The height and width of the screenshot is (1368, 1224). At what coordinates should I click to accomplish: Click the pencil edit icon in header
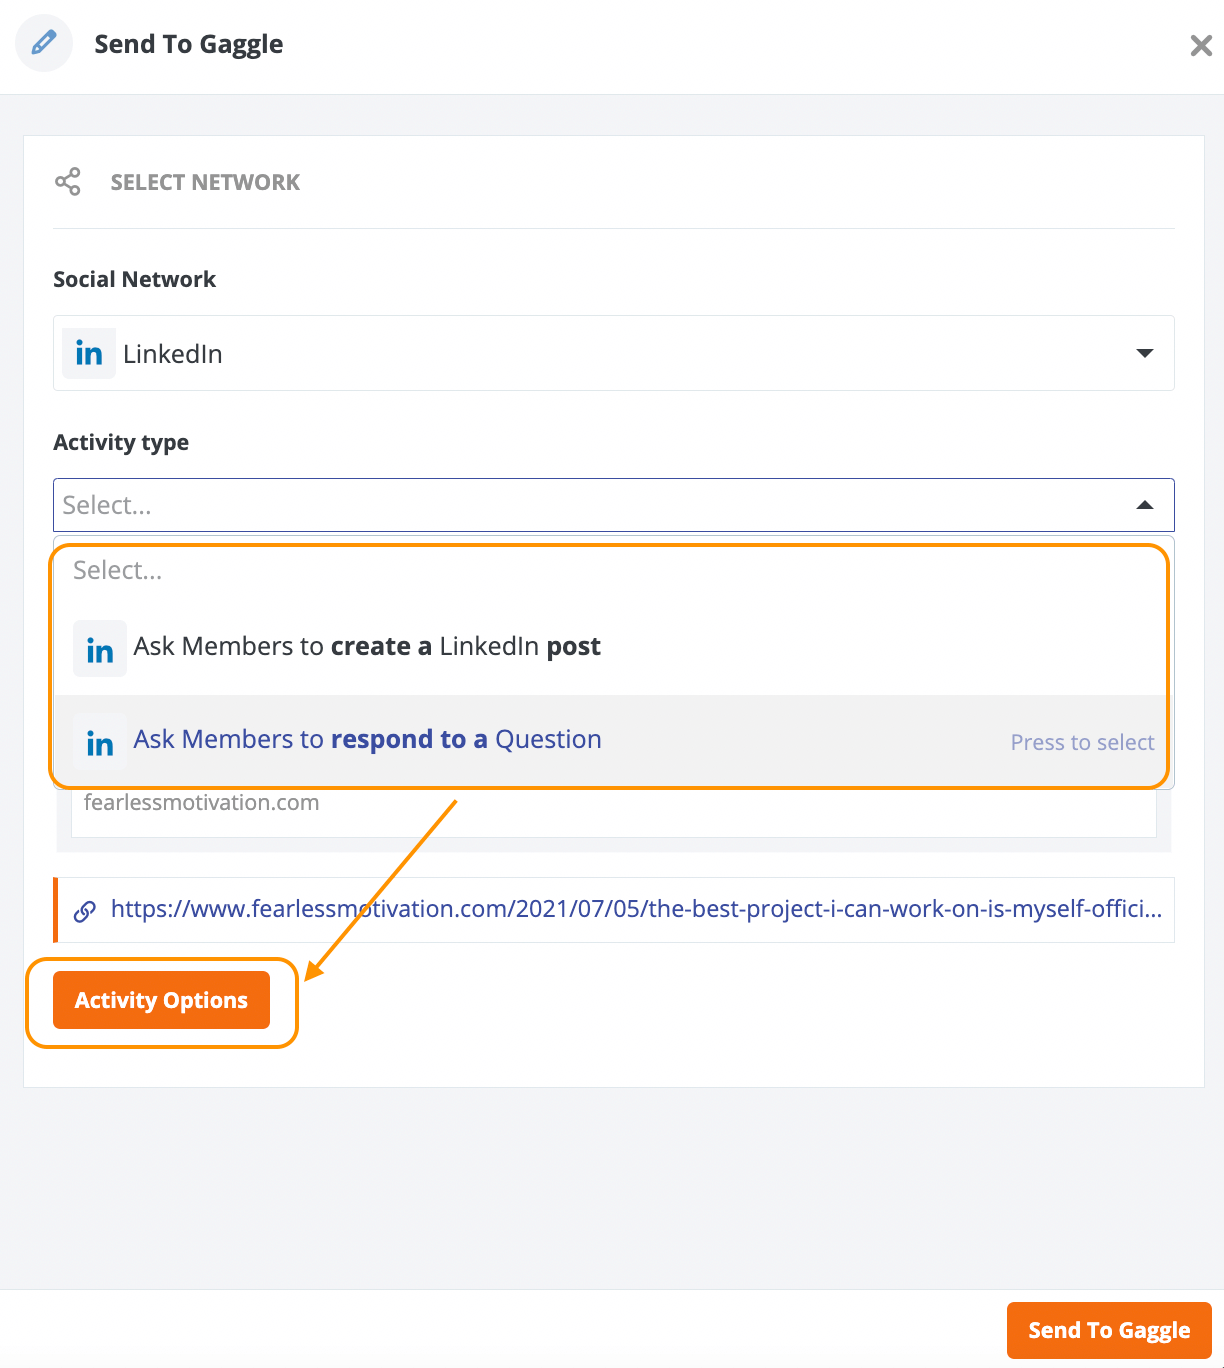tap(44, 43)
